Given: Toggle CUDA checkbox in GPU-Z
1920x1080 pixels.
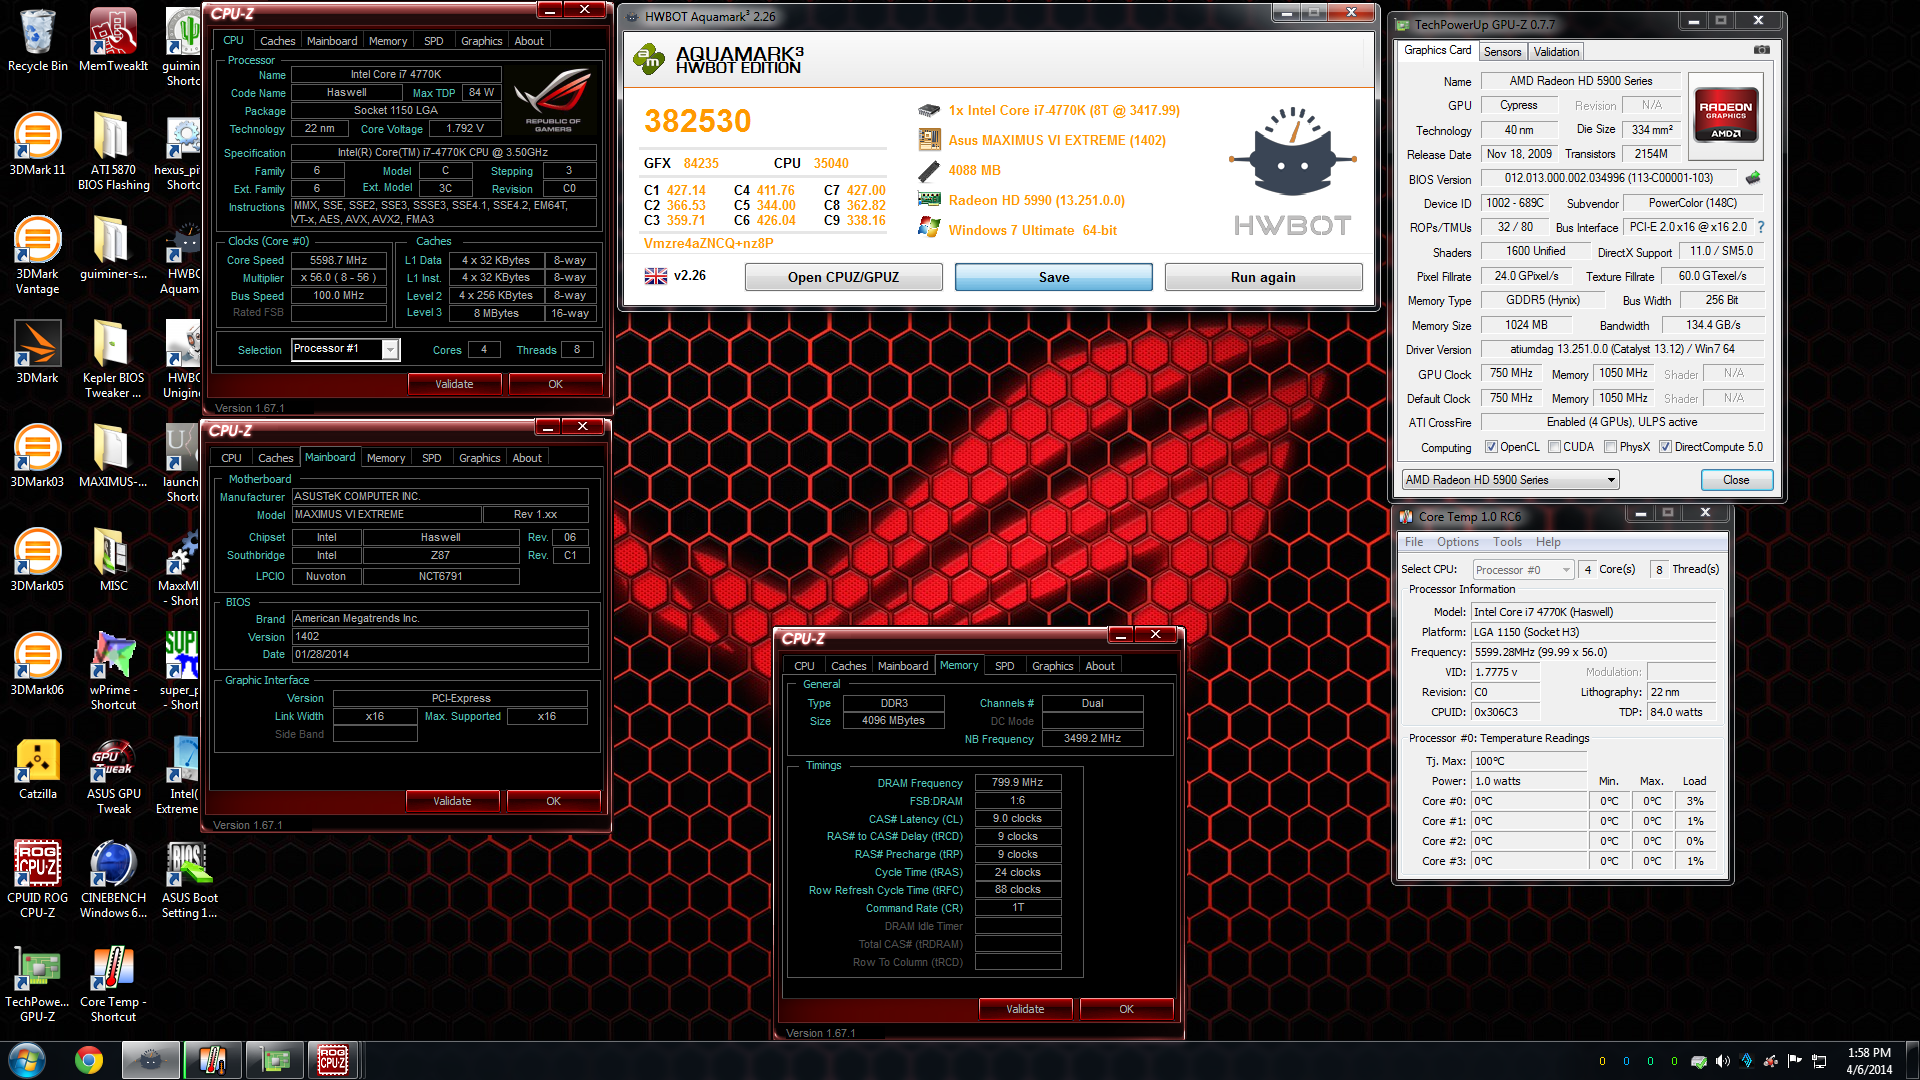Looking at the screenshot, I should 1554,447.
